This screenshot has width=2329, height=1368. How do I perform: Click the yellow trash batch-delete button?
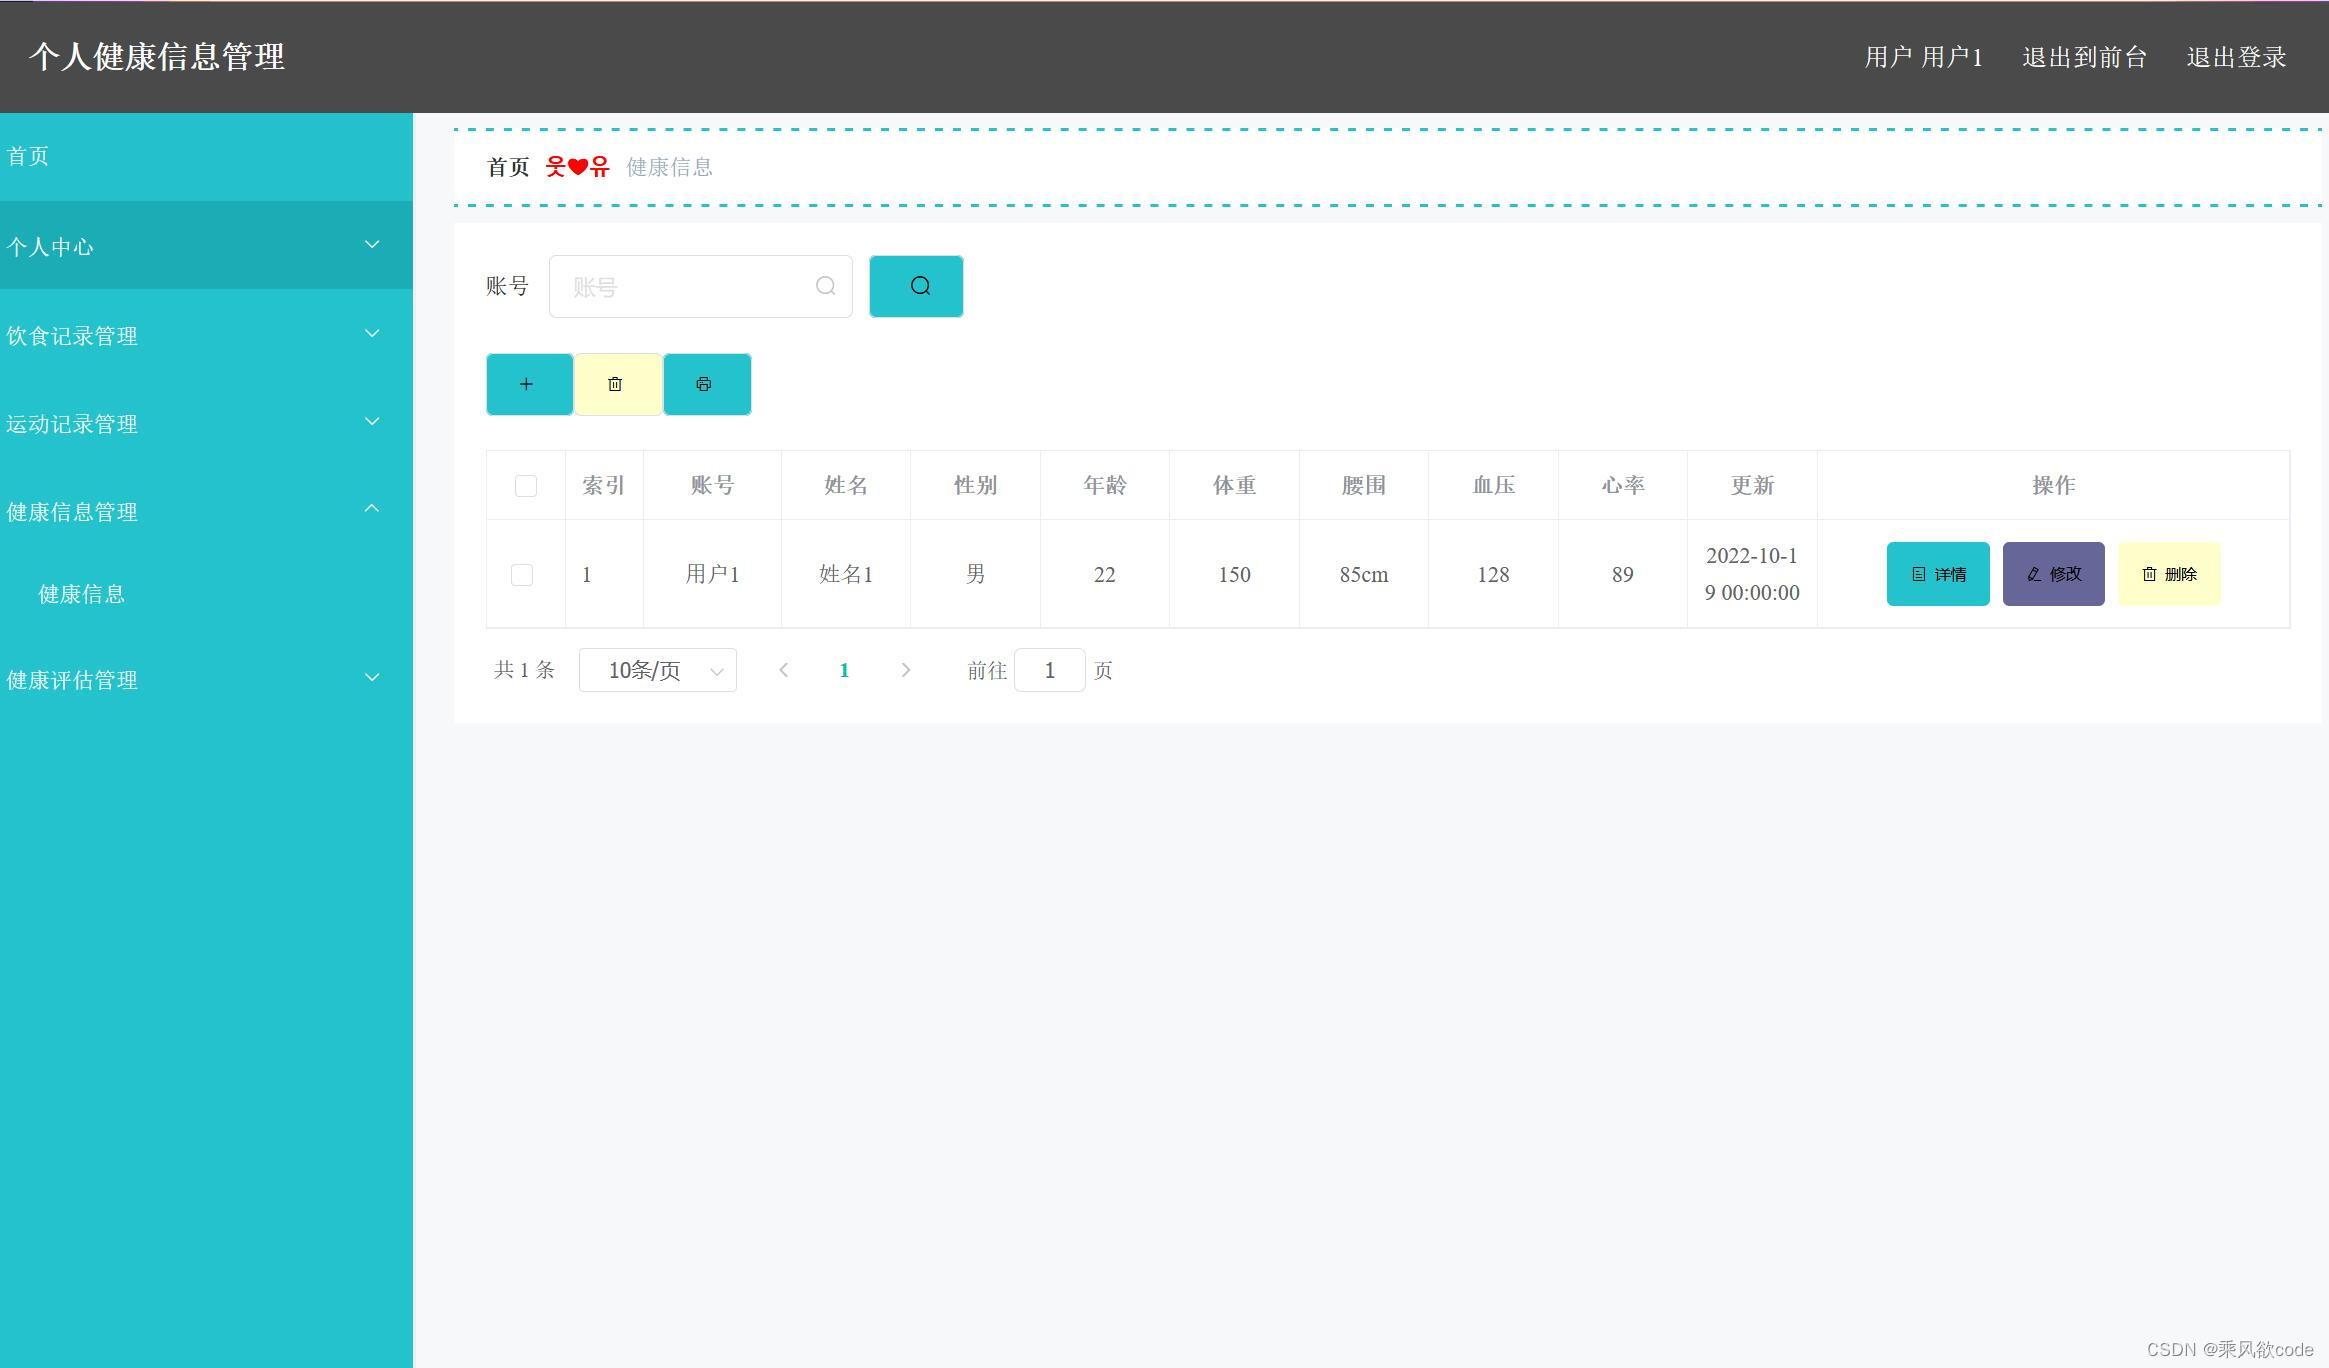(x=616, y=384)
